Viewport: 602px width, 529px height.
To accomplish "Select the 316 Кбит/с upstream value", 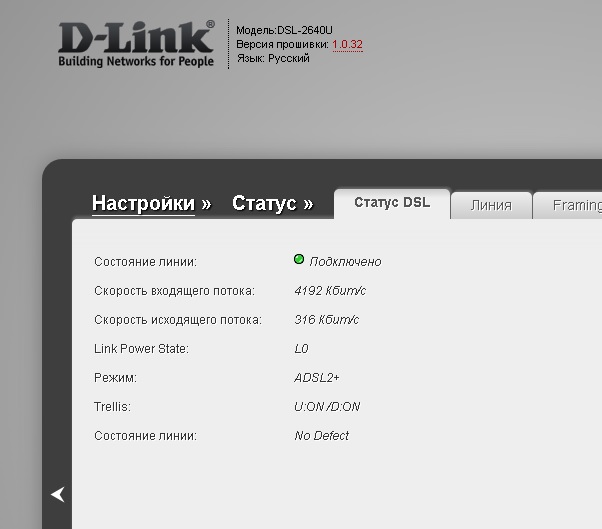I will (326, 320).
